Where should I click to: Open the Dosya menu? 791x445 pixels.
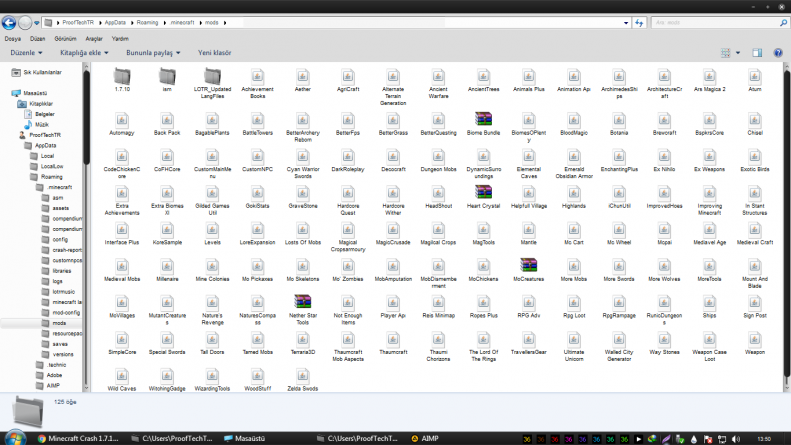tap(13, 38)
